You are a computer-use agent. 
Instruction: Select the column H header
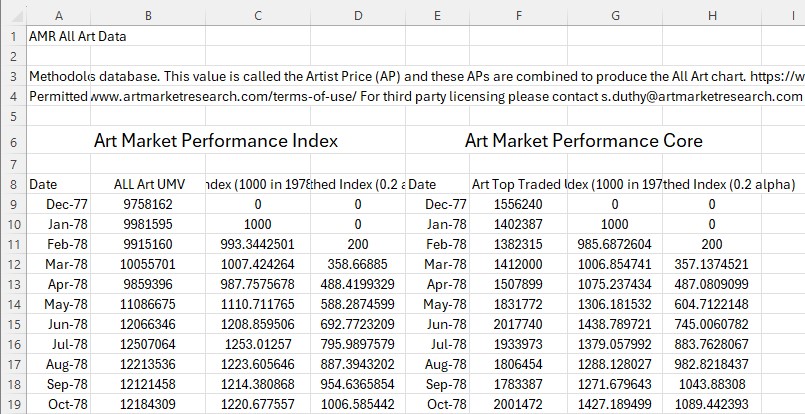(x=711, y=15)
